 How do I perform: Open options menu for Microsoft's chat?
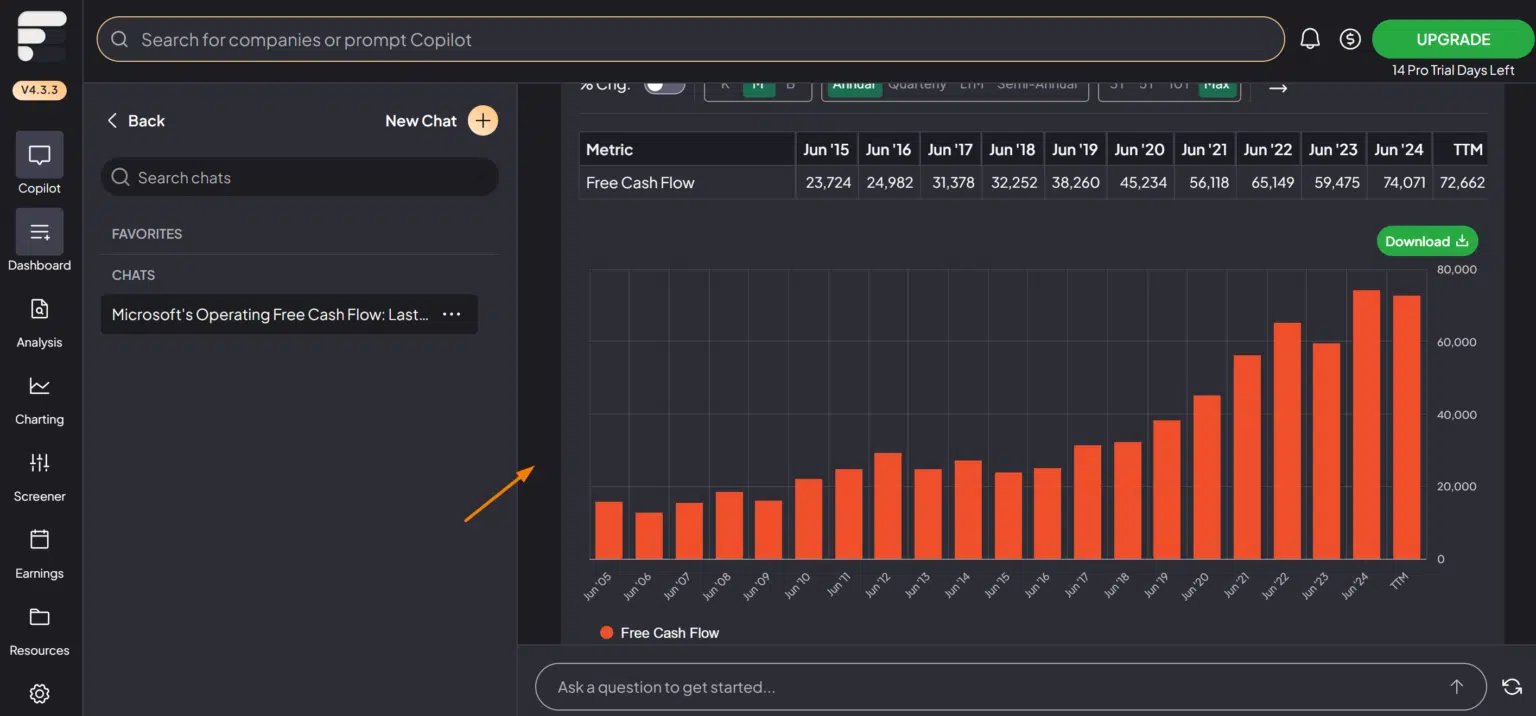tap(451, 314)
